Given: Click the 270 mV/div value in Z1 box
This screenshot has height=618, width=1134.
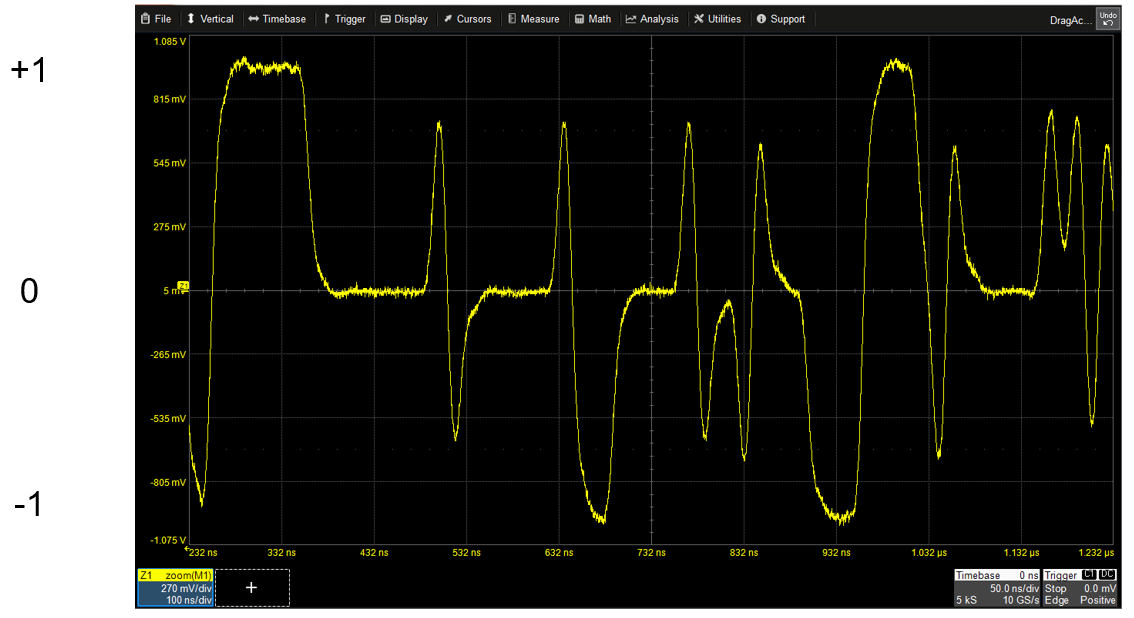Looking at the screenshot, I should click(186, 588).
